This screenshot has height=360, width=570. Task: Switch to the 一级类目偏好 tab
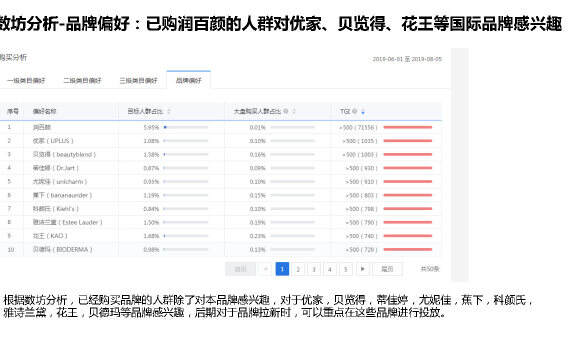pyautogui.click(x=26, y=80)
